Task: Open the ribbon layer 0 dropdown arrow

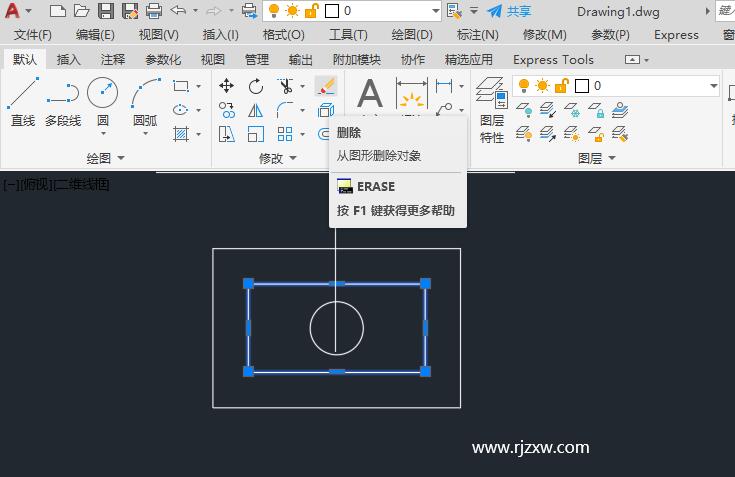Action: coord(713,86)
